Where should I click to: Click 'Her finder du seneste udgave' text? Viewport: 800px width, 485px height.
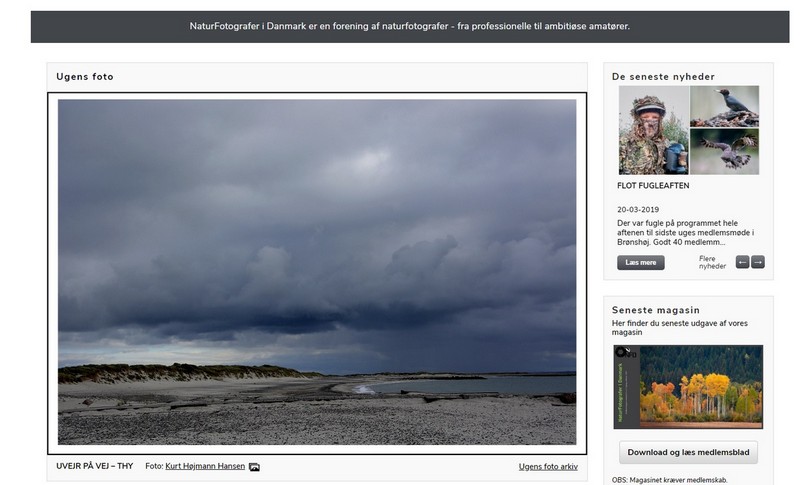(680, 327)
